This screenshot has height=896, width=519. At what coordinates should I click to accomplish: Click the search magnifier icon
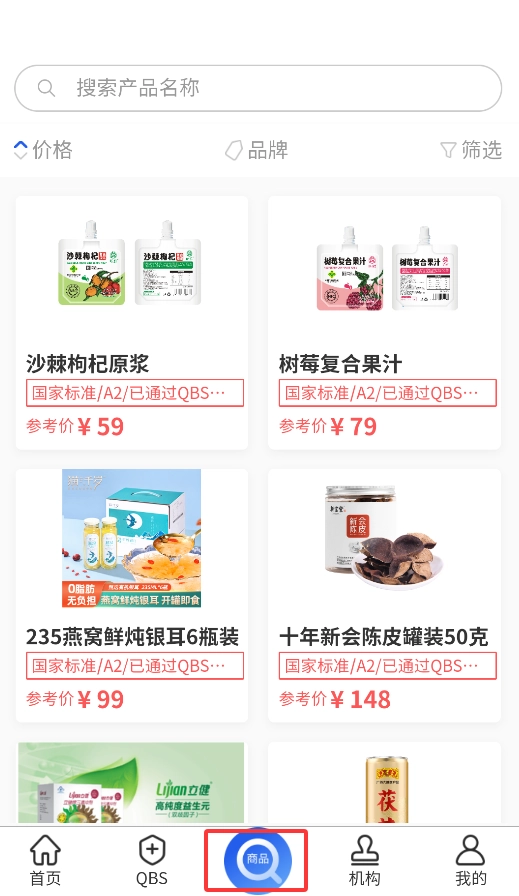46,88
